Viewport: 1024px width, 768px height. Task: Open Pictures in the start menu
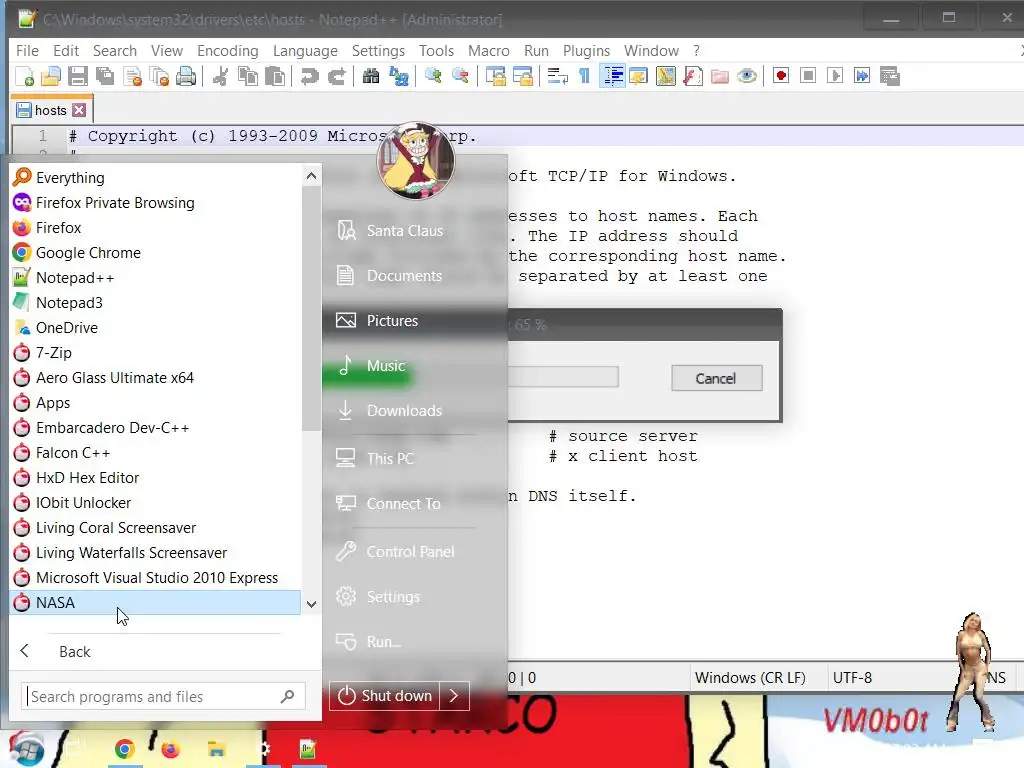415,321
